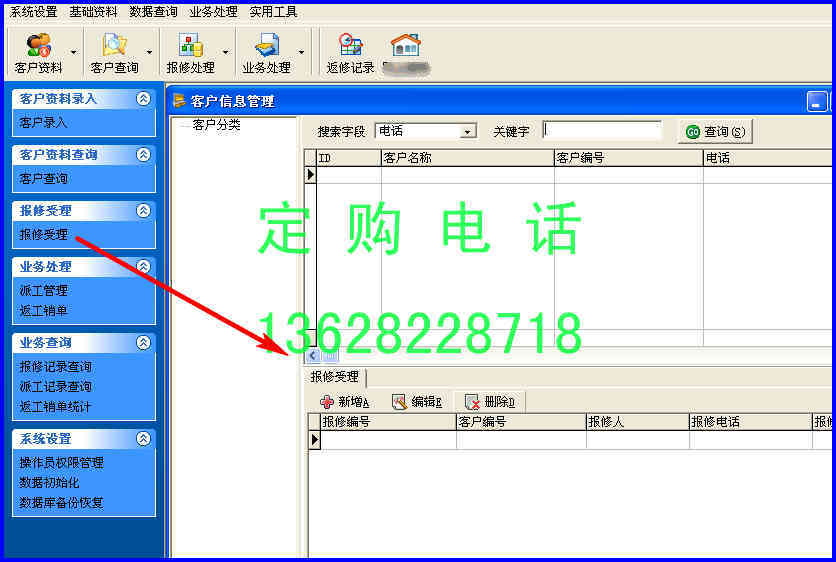The height and width of the screenshot is (562, 836).
Task: Open 报修记录查询 in the sidebar
Action: 55,366
